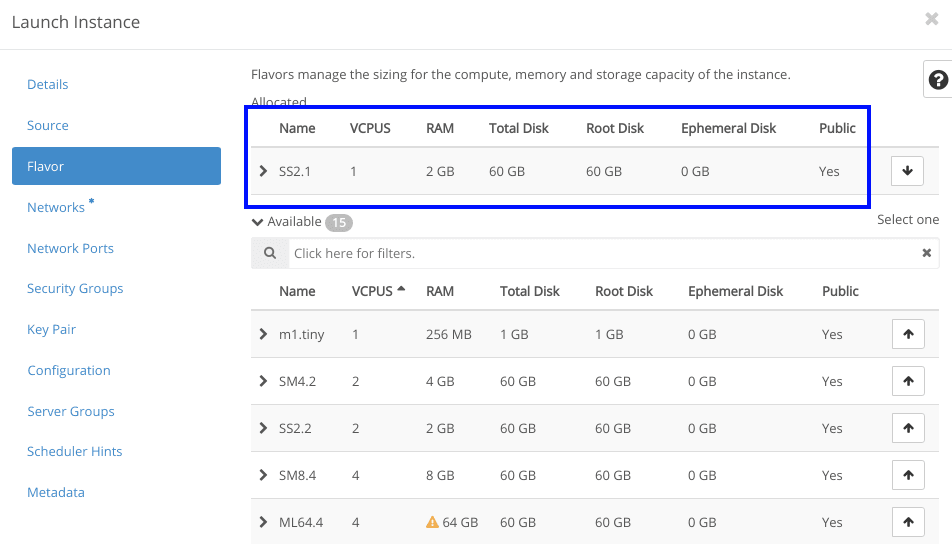Allocate SM4.2 flavor using up arrow
Viewport: 952px width, 544px height.
(x=907, y=381)
